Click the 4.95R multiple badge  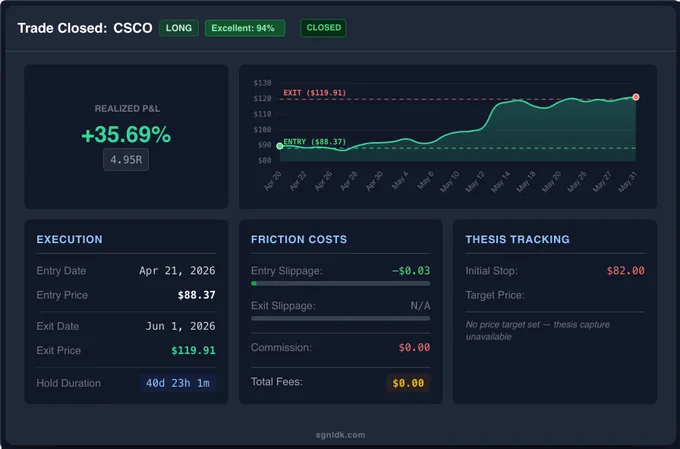click(x=126, y=160)
